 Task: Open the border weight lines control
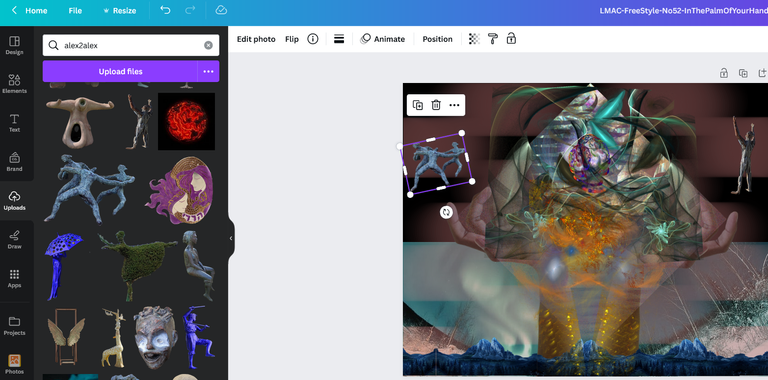[x=339, y=39]
